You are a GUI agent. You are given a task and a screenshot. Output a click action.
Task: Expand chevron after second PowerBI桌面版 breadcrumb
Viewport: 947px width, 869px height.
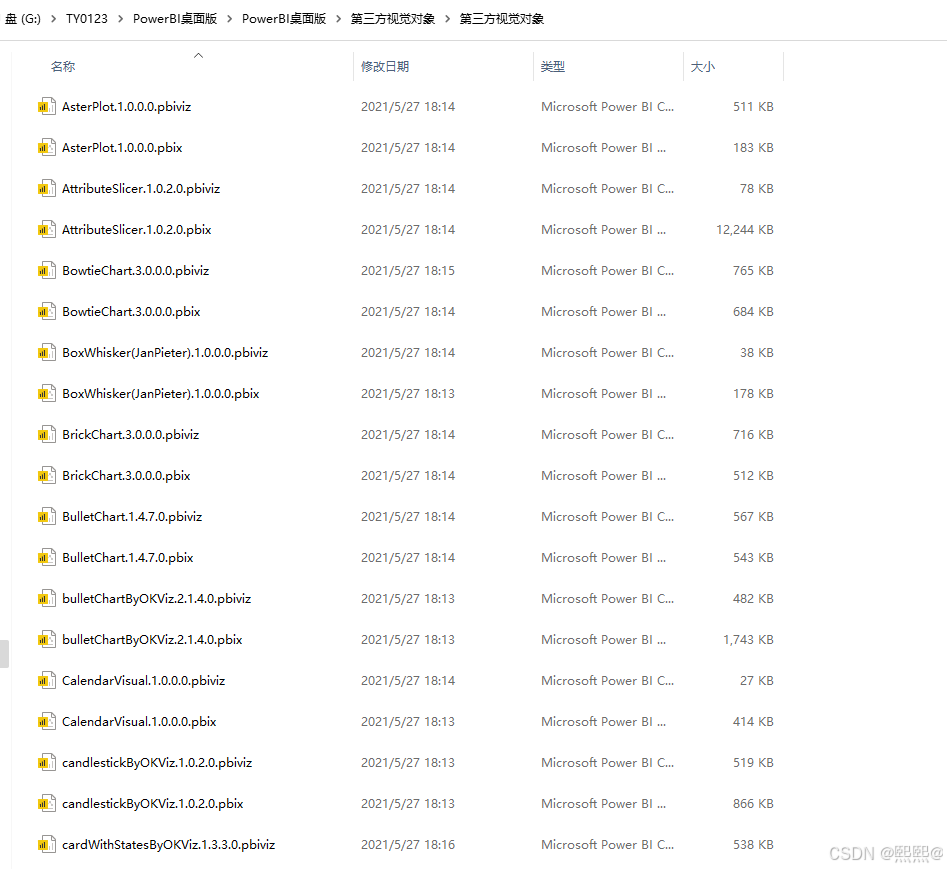point(338,19)
